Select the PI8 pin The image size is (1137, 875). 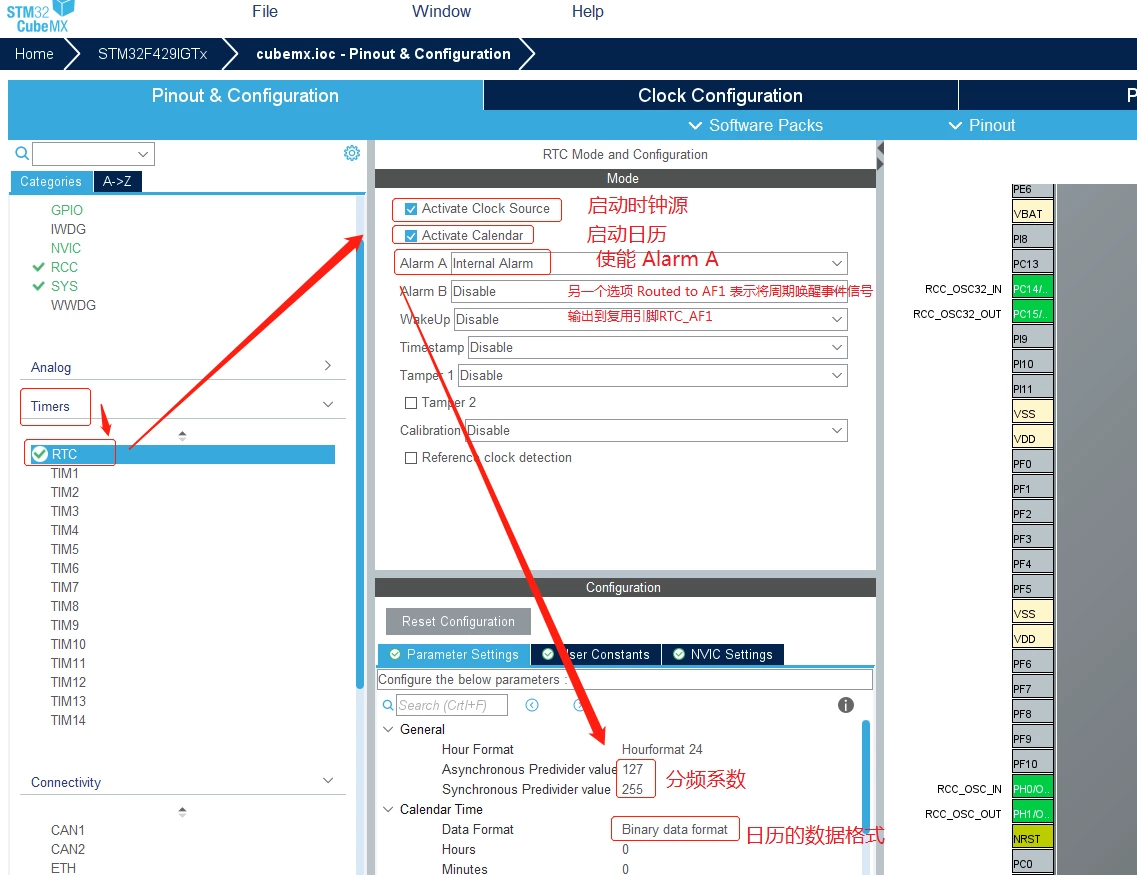coord(1033,238)
